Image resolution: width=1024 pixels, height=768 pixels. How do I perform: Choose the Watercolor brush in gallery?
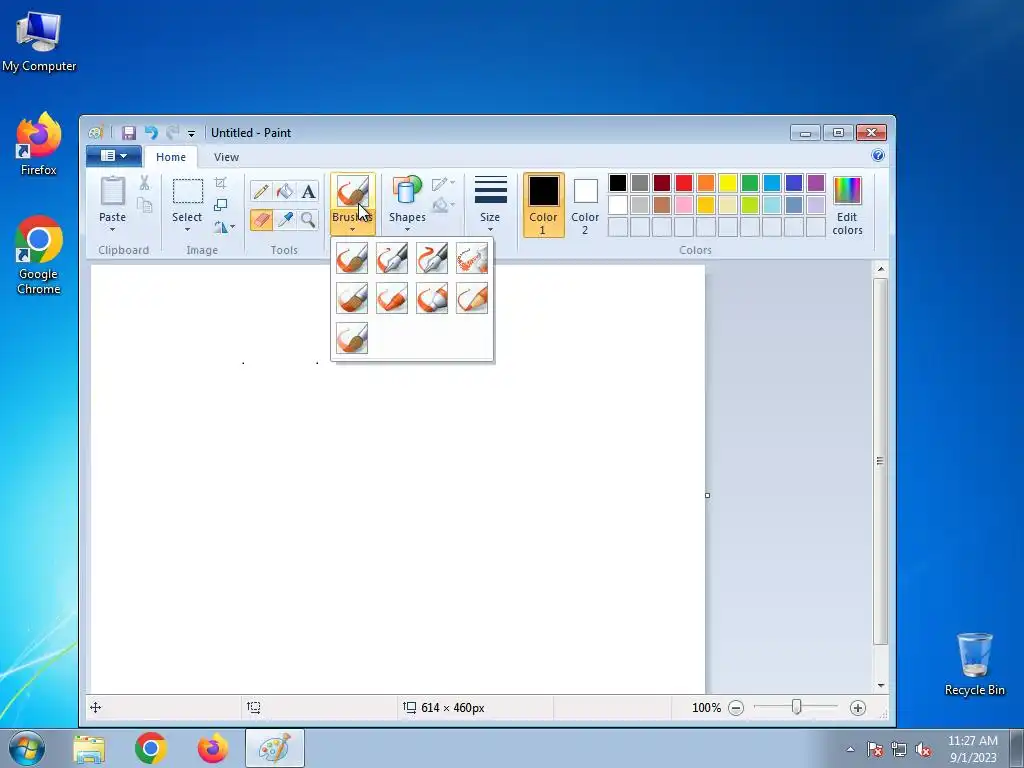(352, 338)
